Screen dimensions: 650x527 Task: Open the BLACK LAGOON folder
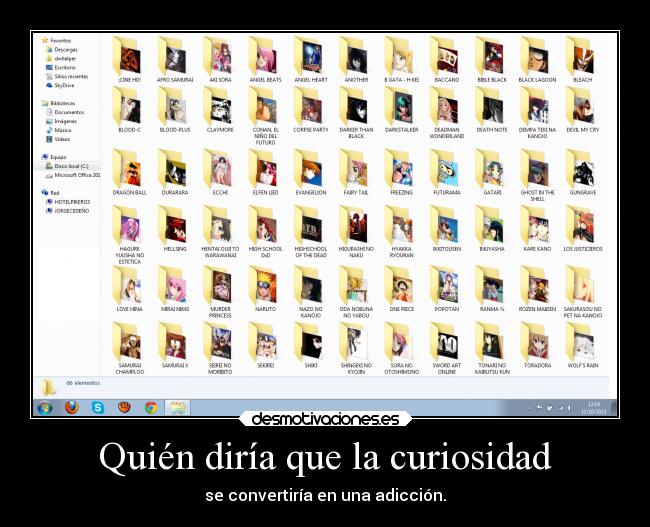click(537, 60)
